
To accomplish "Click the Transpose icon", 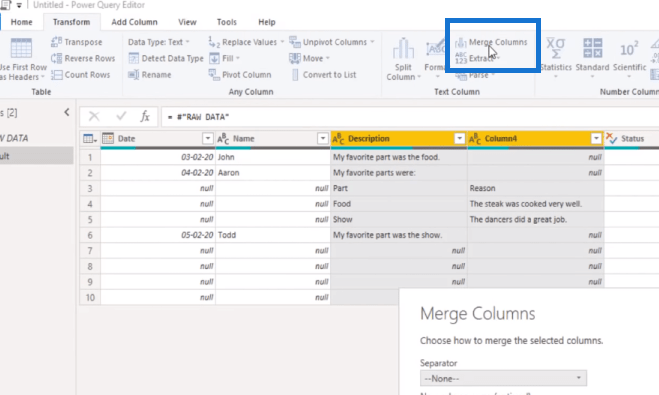I will (x=57, y=42).
